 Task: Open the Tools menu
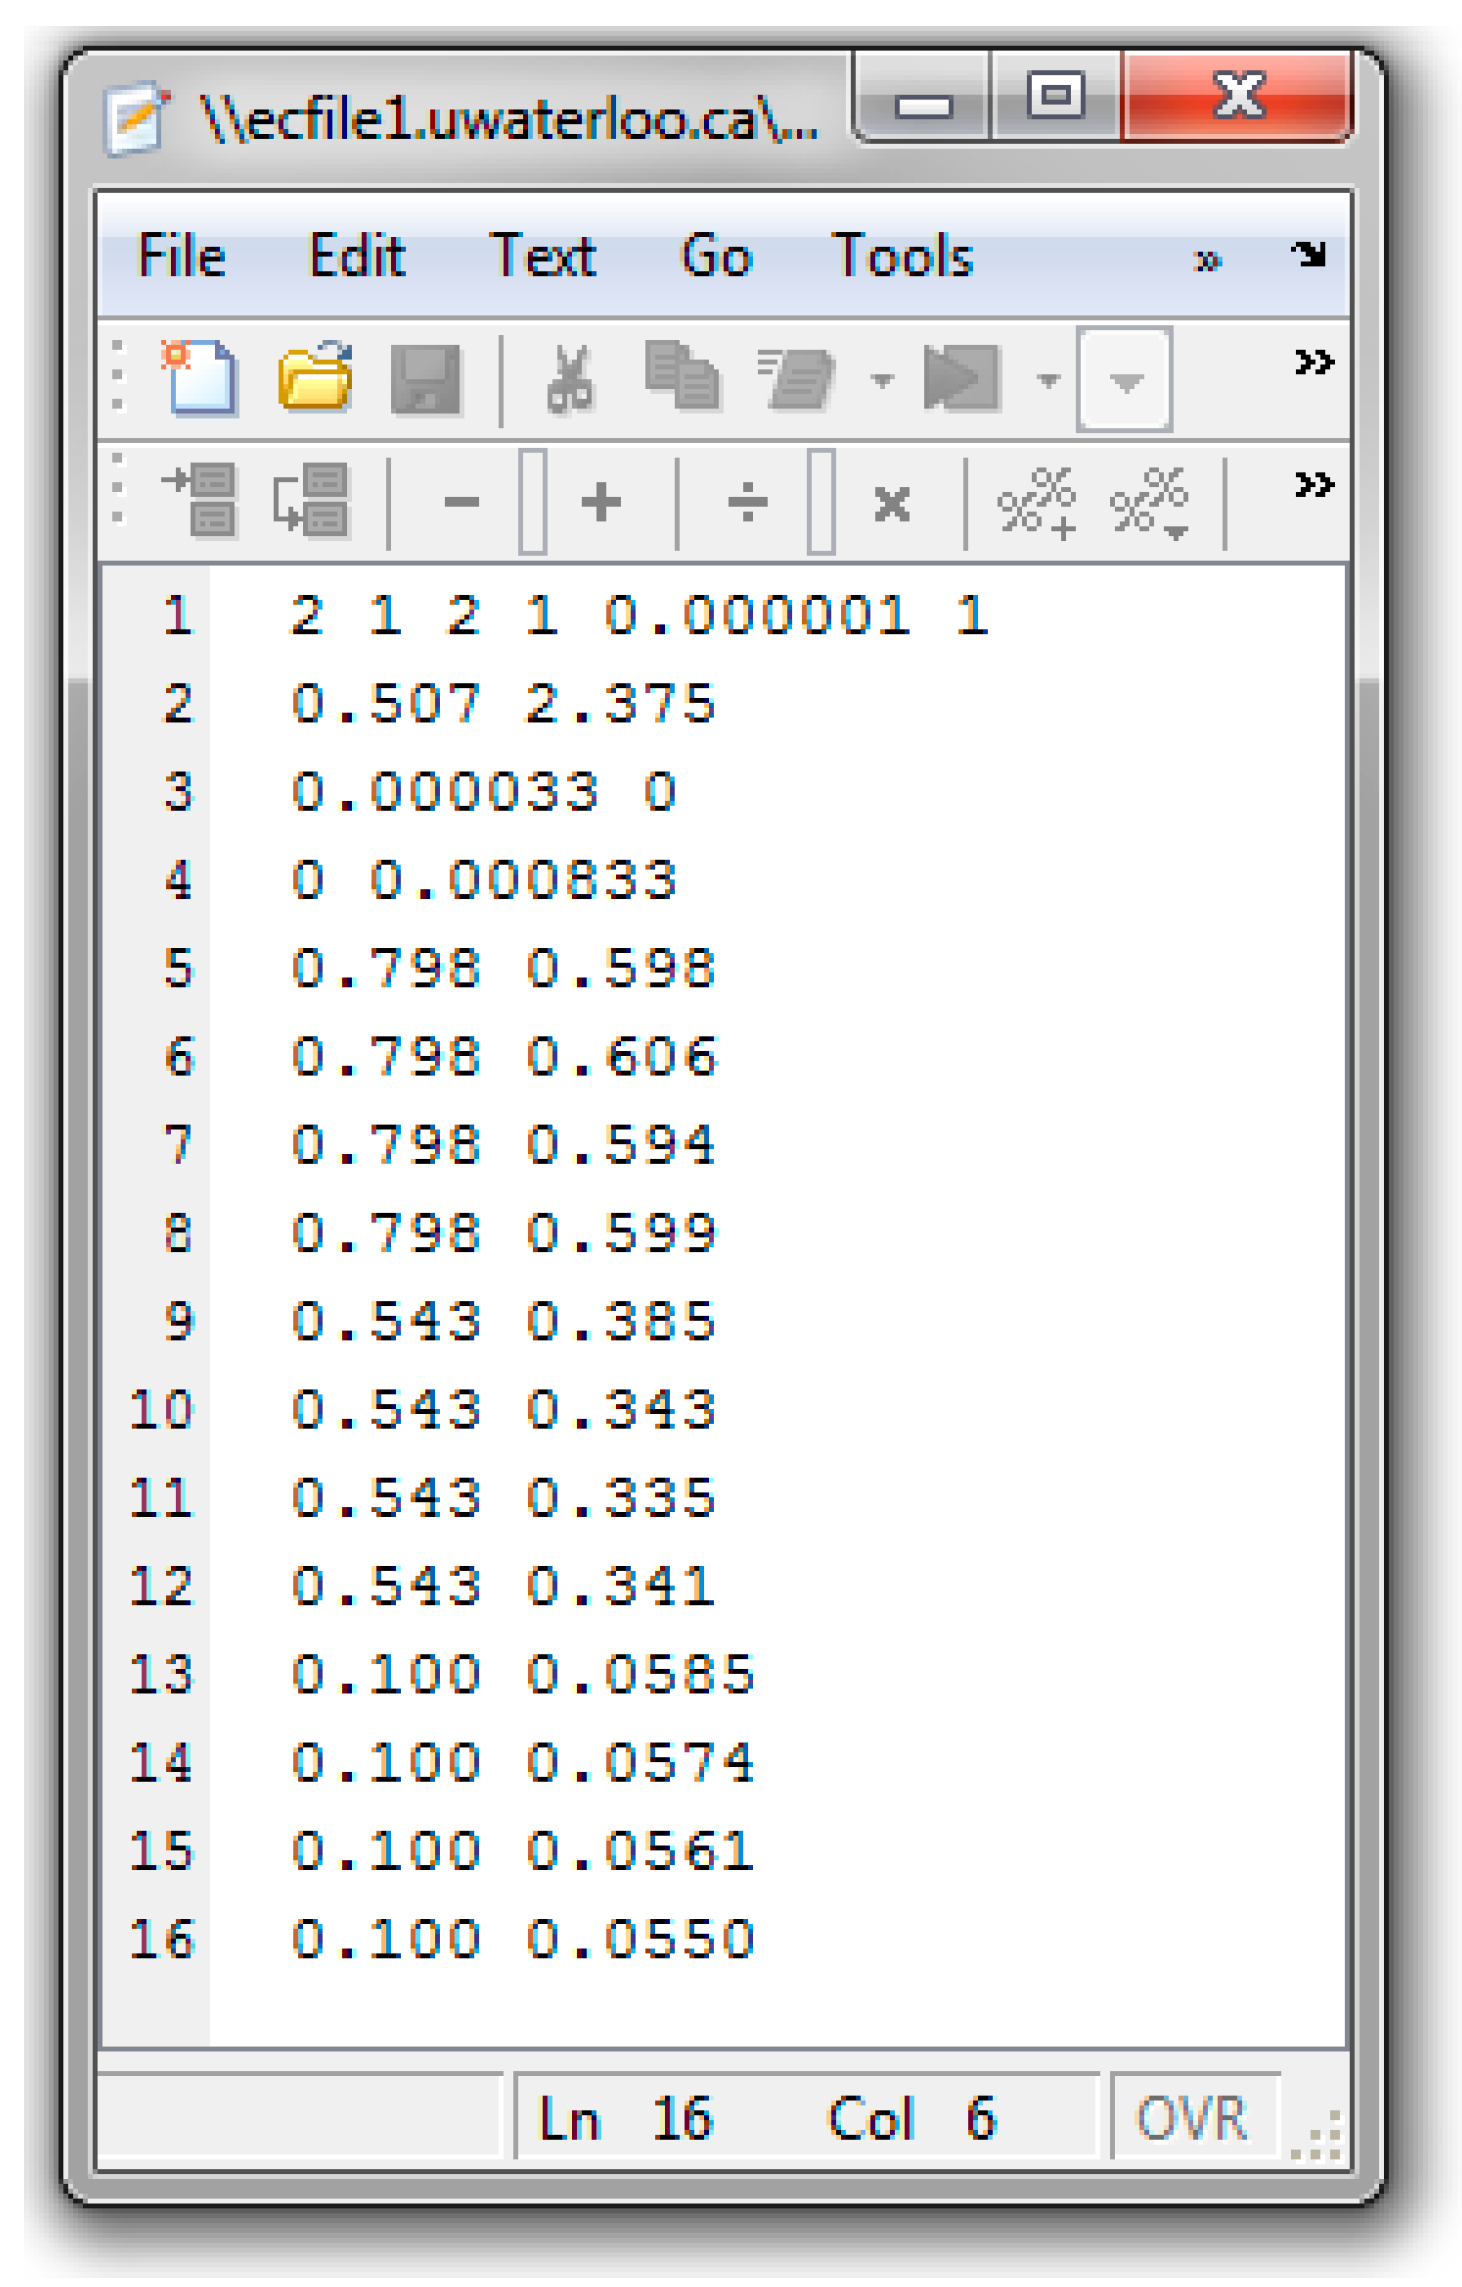point(902,256)
